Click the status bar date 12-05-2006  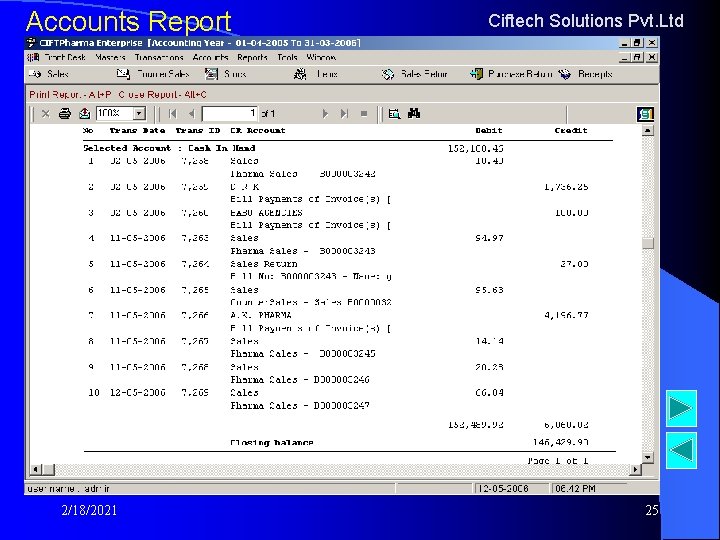[503, 489]
